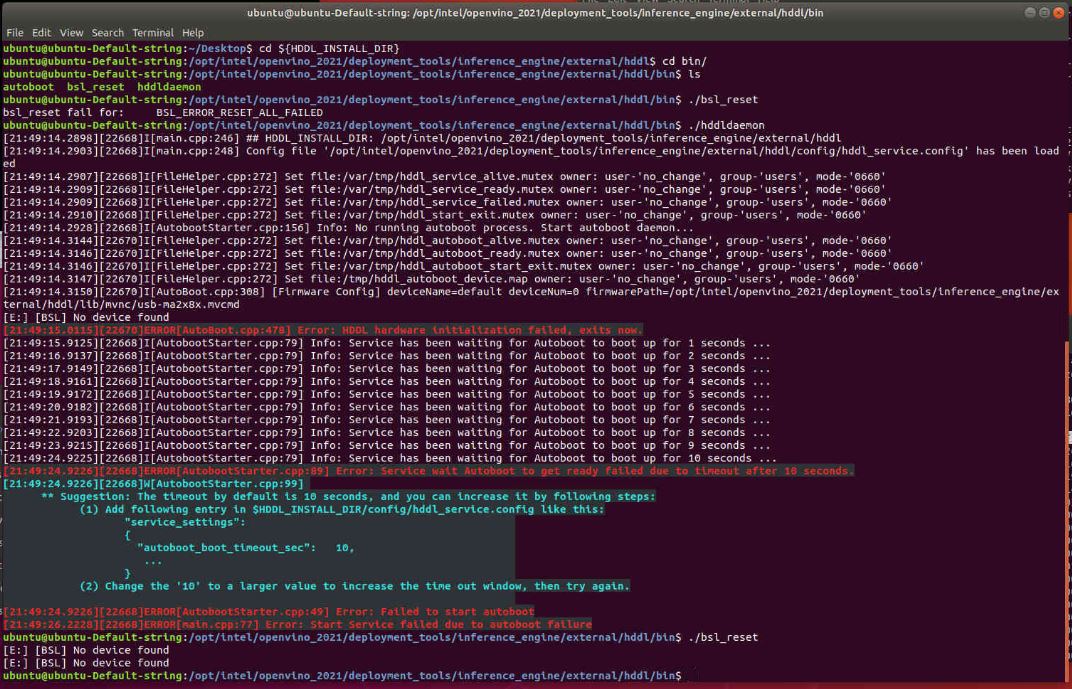This screenshot has width=1072, height=689.
Task: Click the 'hddl_start_exit.mutex' log line
Action: coord(435,215)
